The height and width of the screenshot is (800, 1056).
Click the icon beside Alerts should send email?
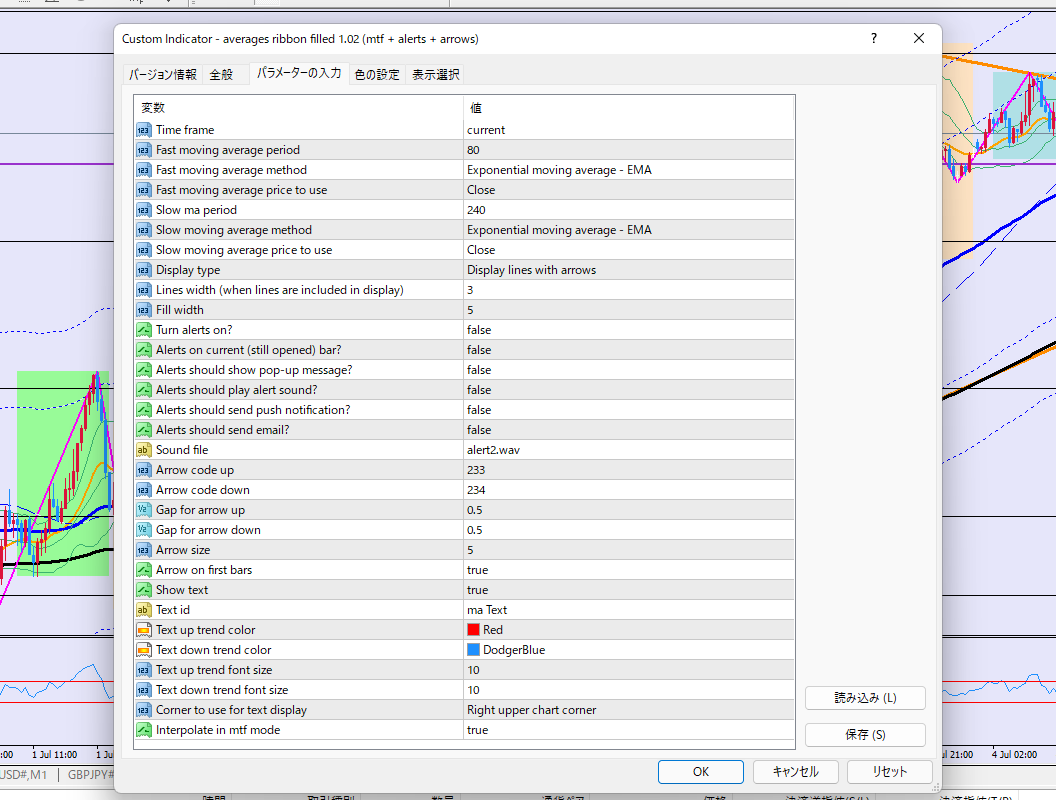[x=143, y=430]
